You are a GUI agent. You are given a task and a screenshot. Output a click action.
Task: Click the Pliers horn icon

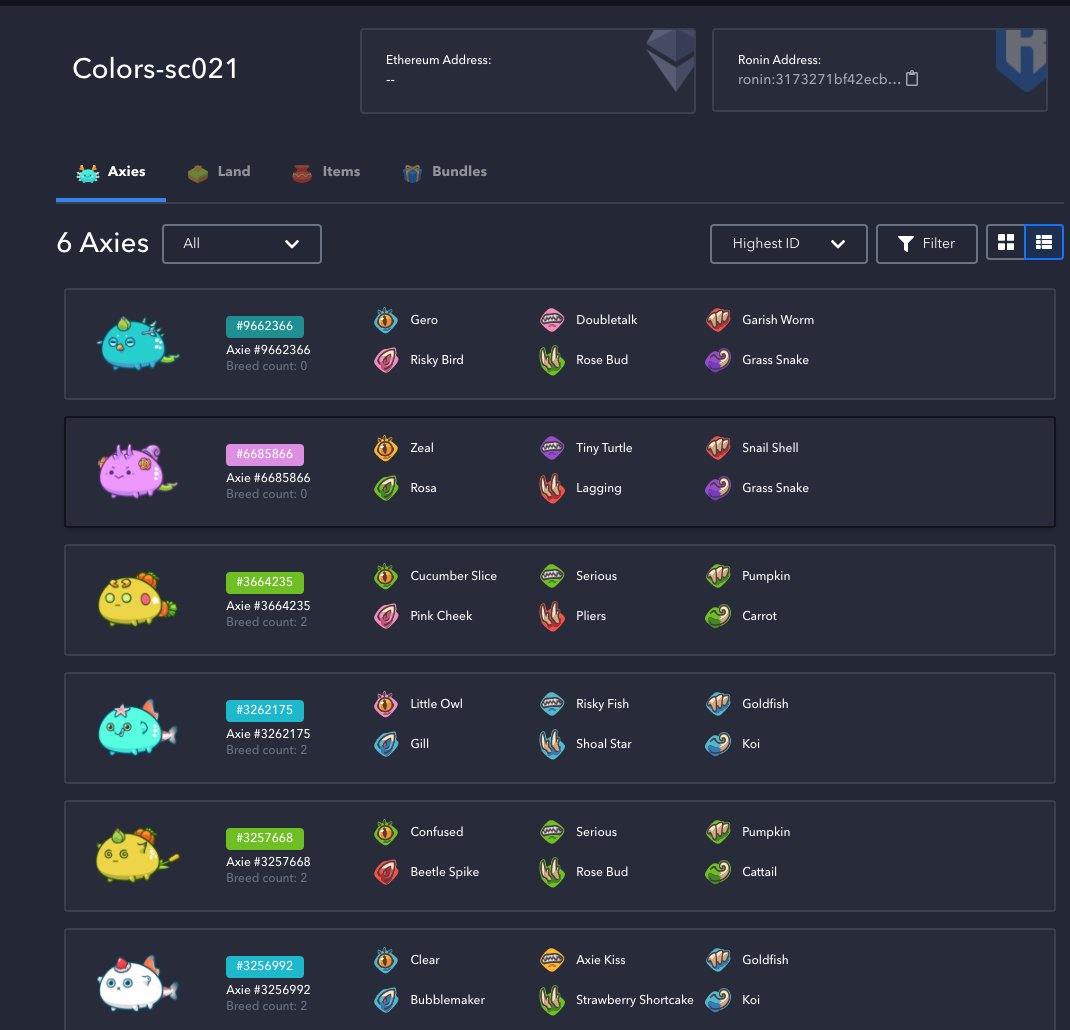[551, 616]
